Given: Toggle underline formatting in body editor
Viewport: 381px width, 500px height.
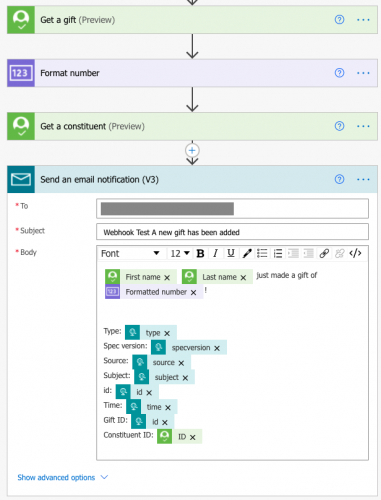Looking at the screenshot, I should pyautogui.click(x=231, y=254).
